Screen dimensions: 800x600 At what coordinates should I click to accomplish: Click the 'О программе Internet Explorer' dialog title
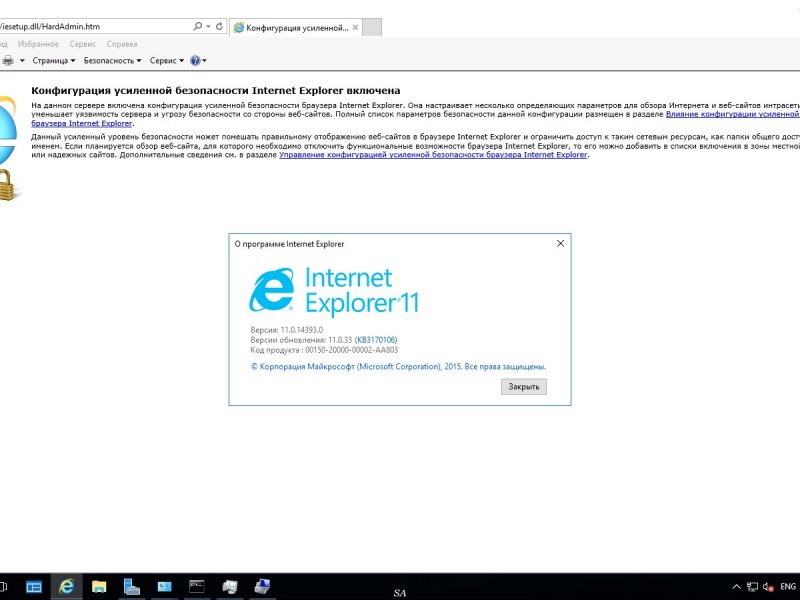pos(289,244)
